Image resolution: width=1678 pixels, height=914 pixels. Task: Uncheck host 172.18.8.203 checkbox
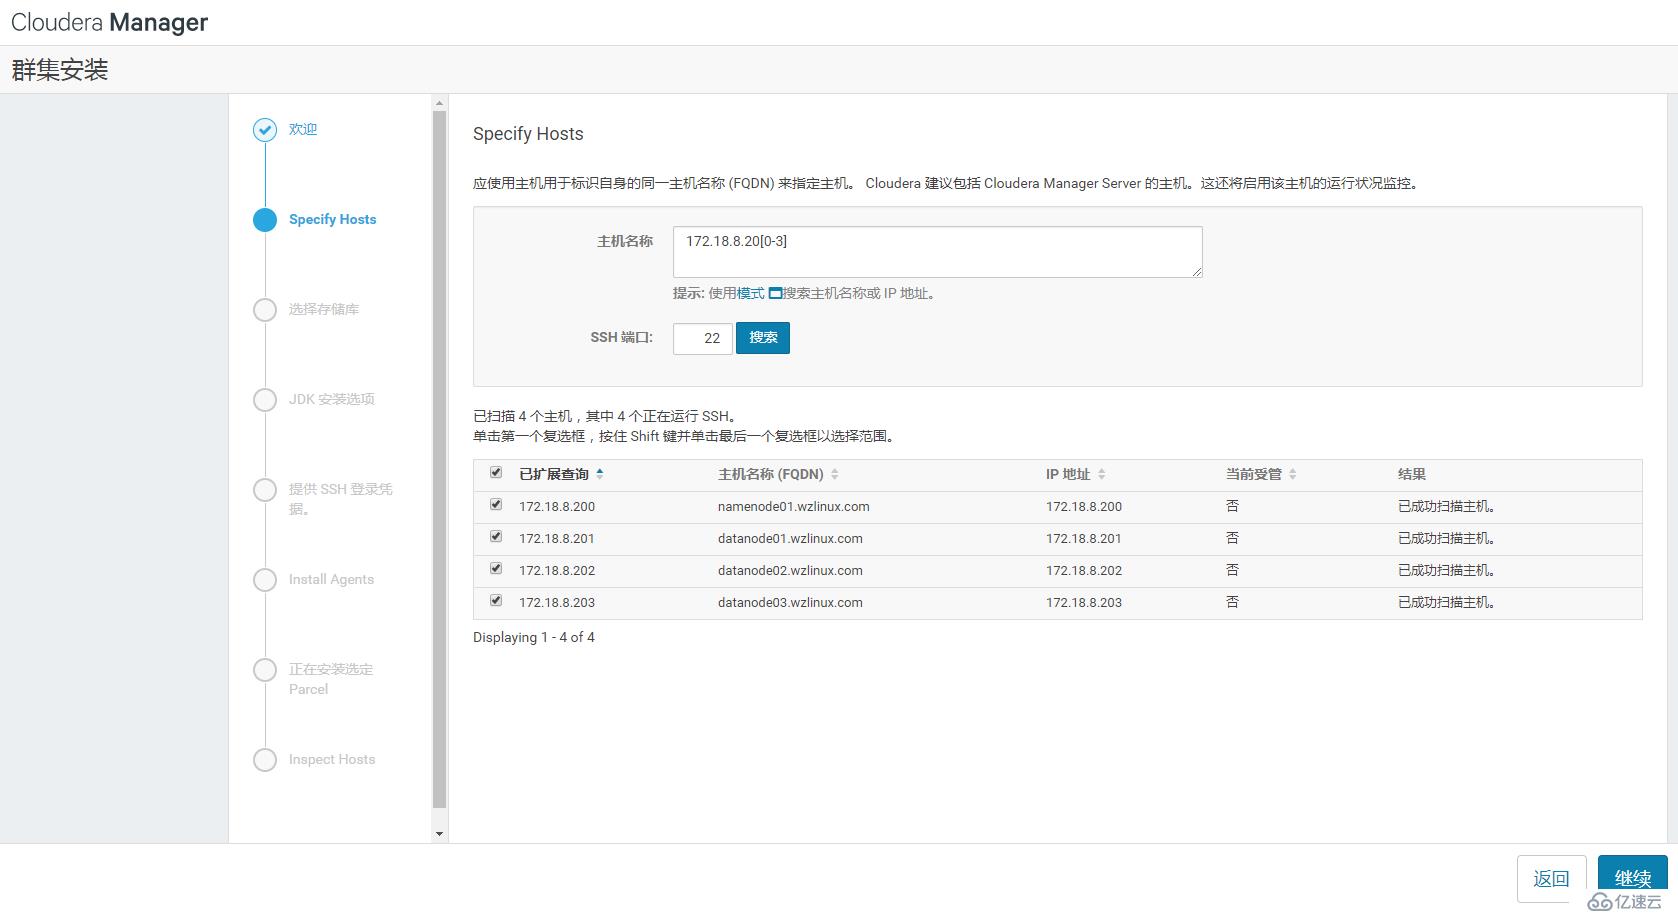coord(496,601)
